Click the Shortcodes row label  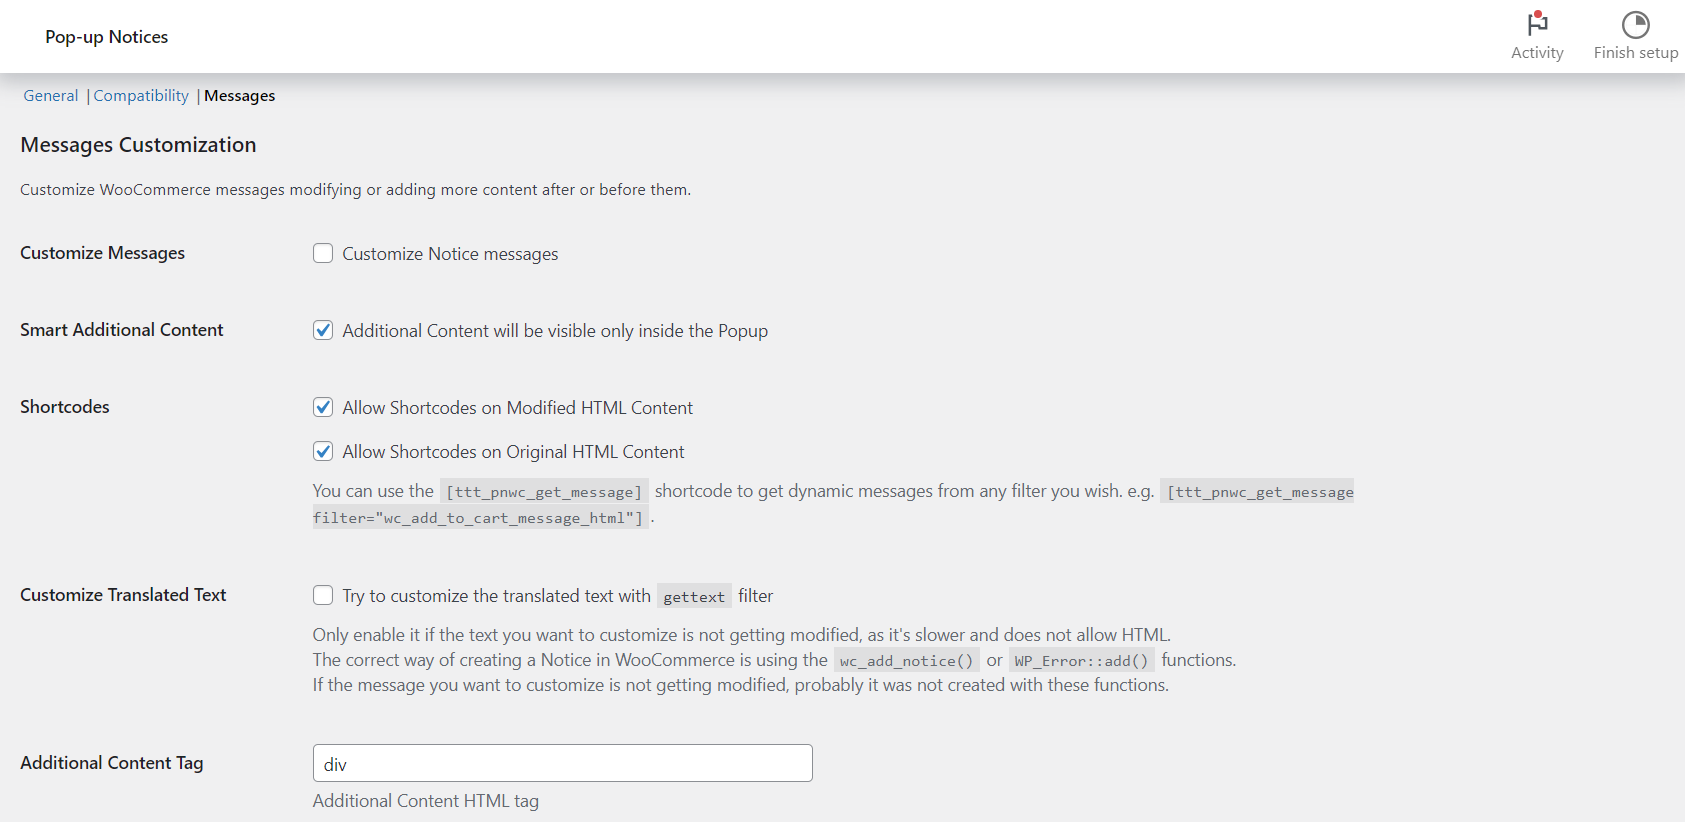coord(65,407)
